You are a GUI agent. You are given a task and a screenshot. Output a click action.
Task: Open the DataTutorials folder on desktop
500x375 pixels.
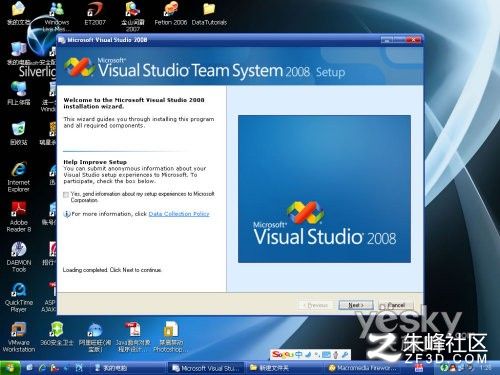coord(209,13)
